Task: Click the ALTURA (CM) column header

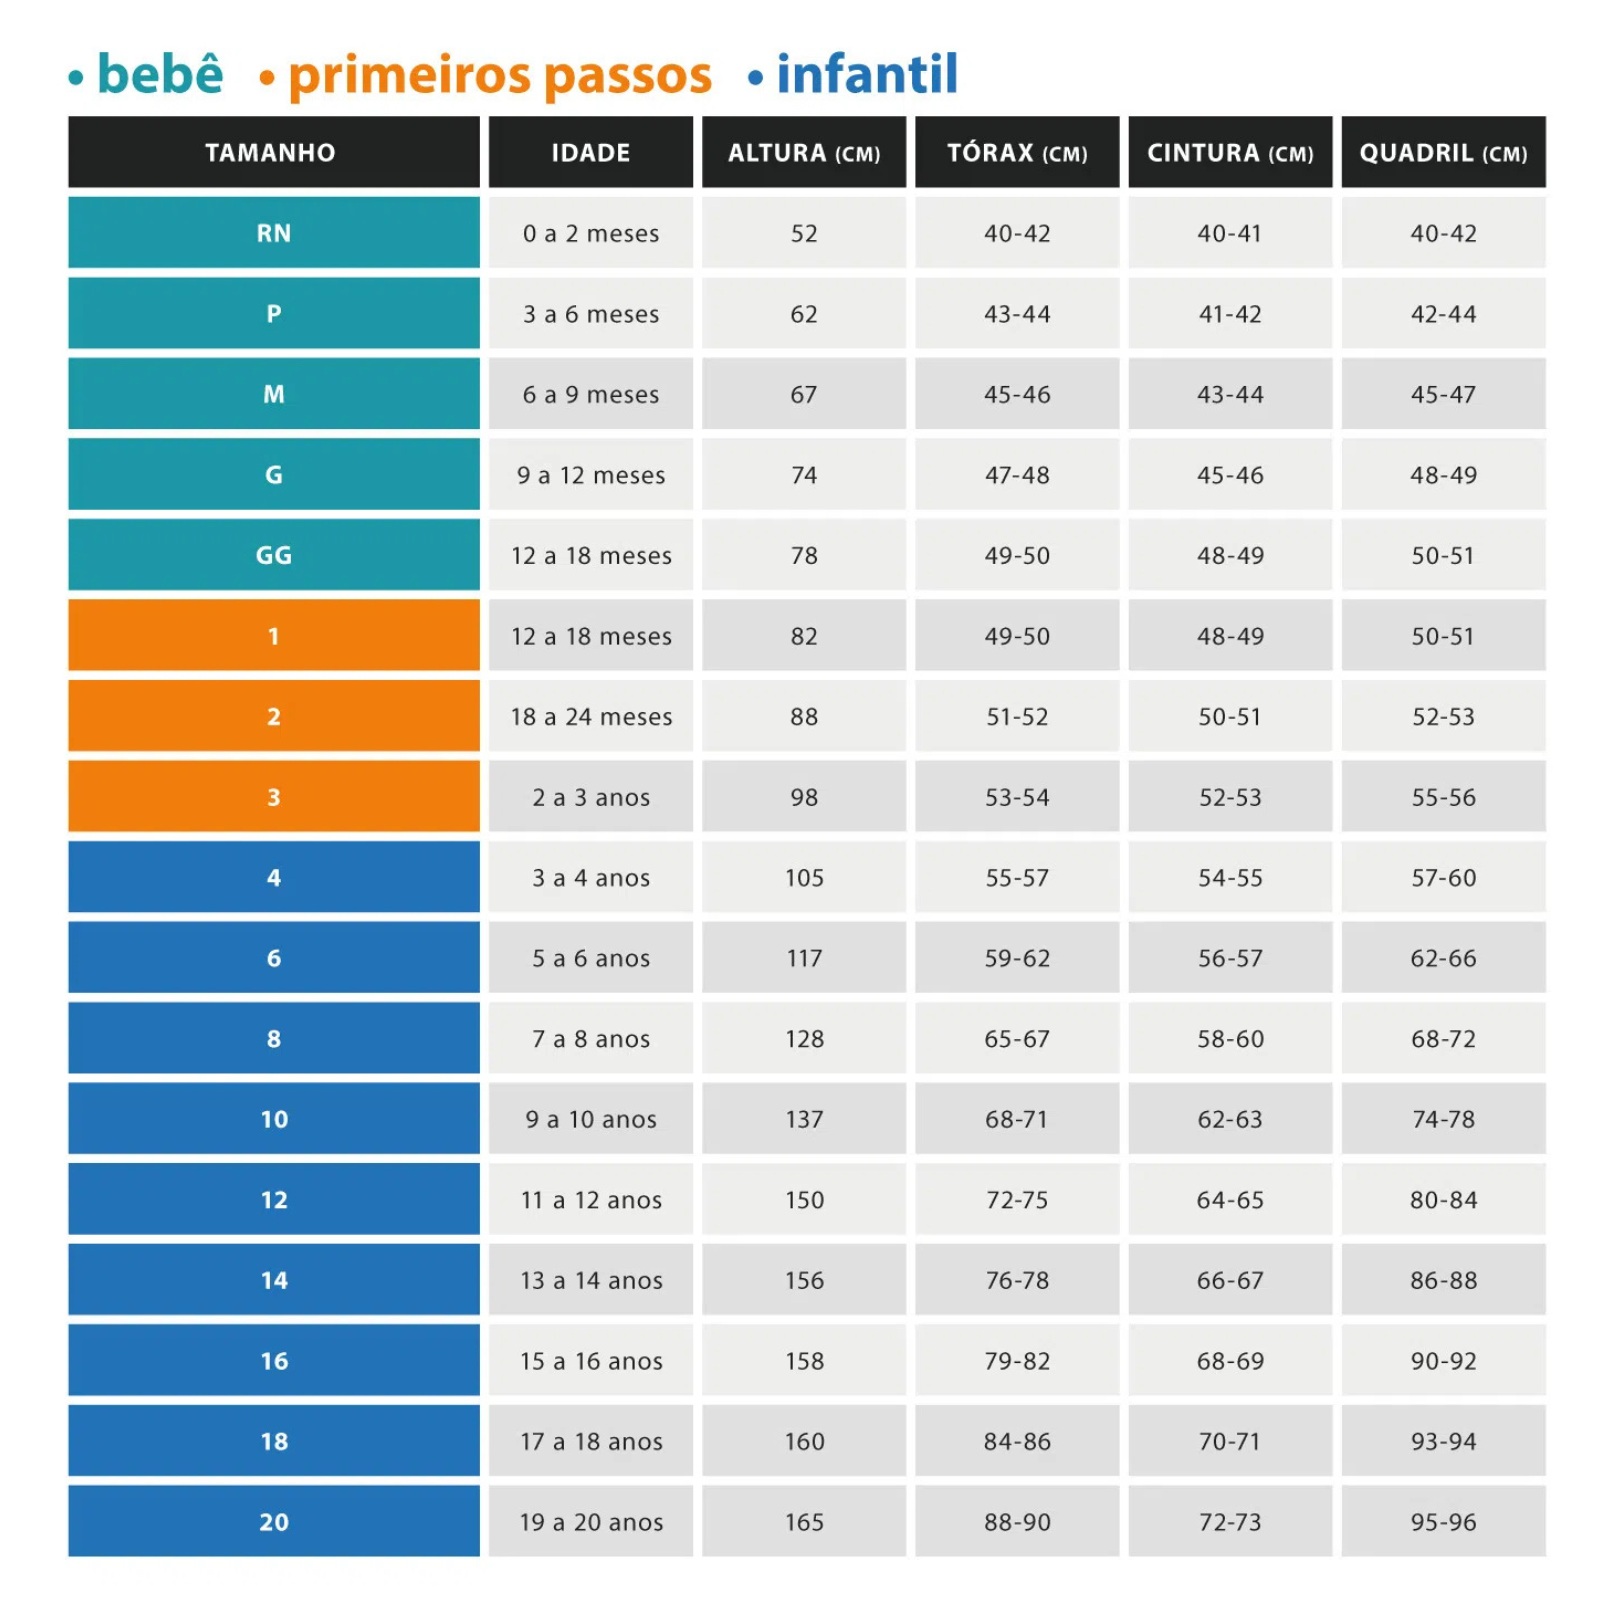Action: (x=803, y=152)
